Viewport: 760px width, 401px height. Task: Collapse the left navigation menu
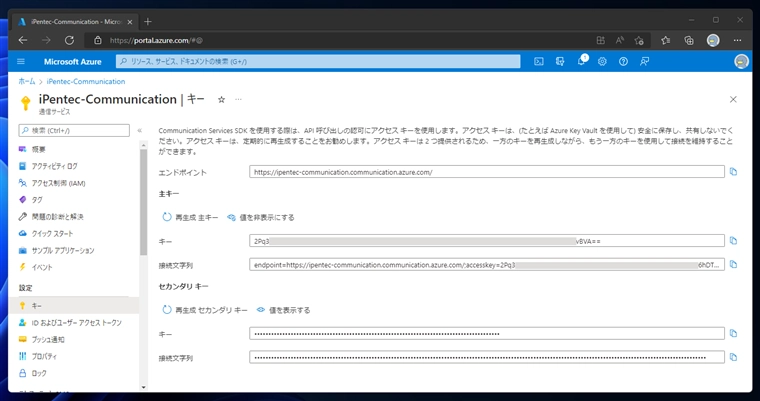[140, 130]
